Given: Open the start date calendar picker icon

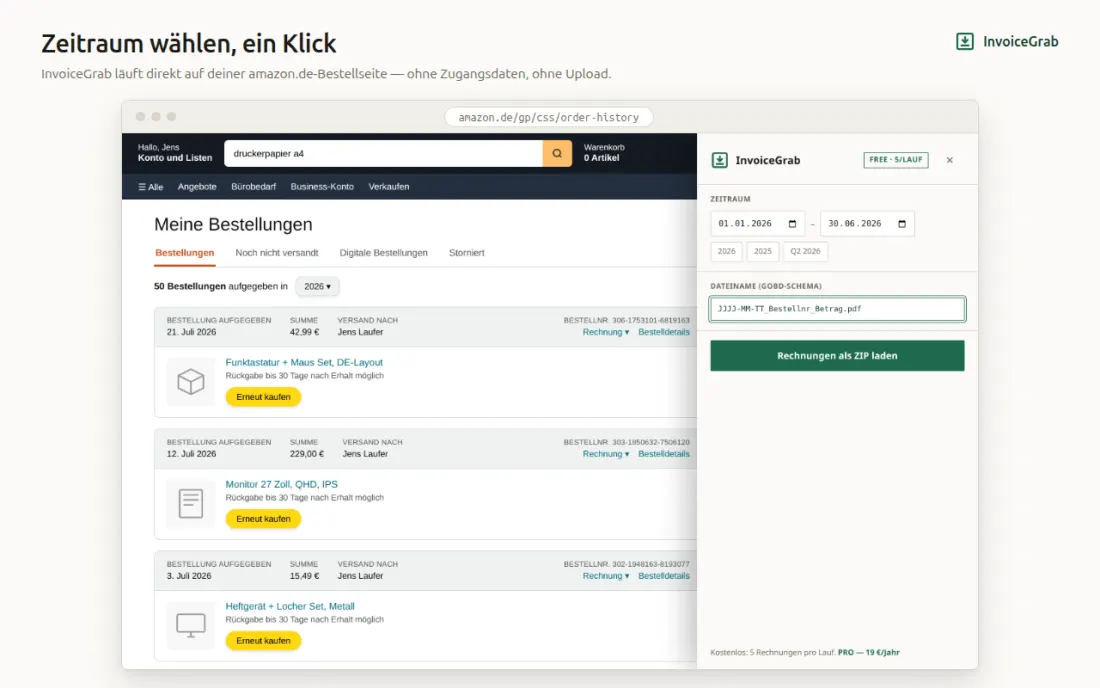Looking at the screenshot, I should point(792,224).
